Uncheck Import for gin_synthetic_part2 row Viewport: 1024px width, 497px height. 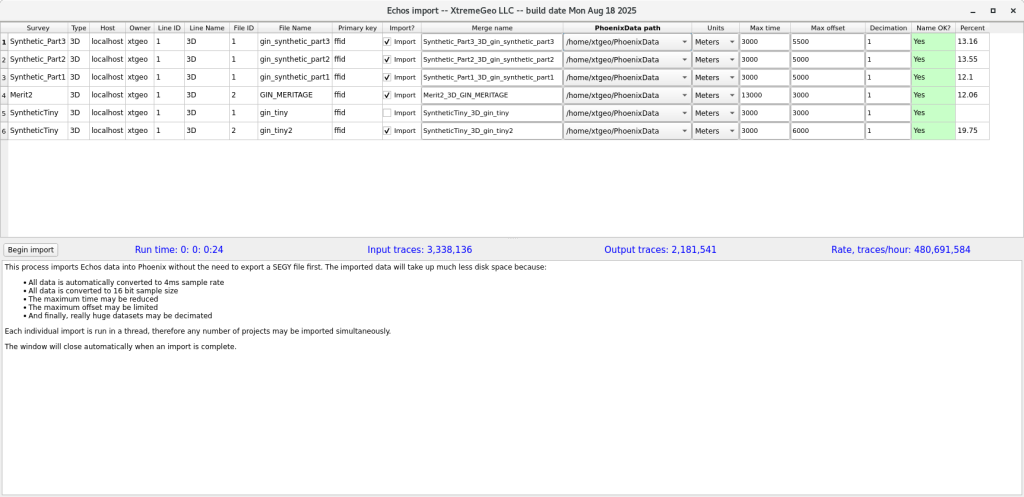(x=387, y=59)
